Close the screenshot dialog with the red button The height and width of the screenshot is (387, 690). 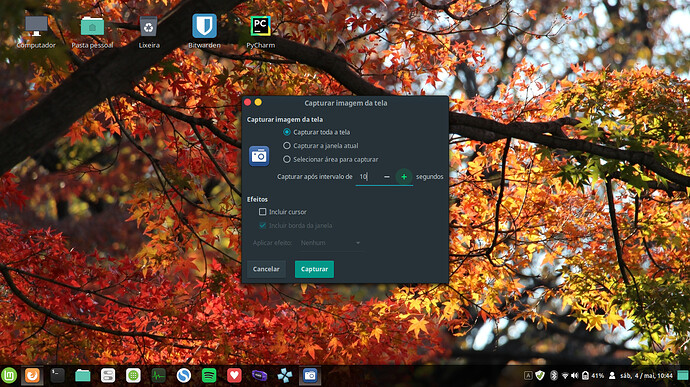247,102
